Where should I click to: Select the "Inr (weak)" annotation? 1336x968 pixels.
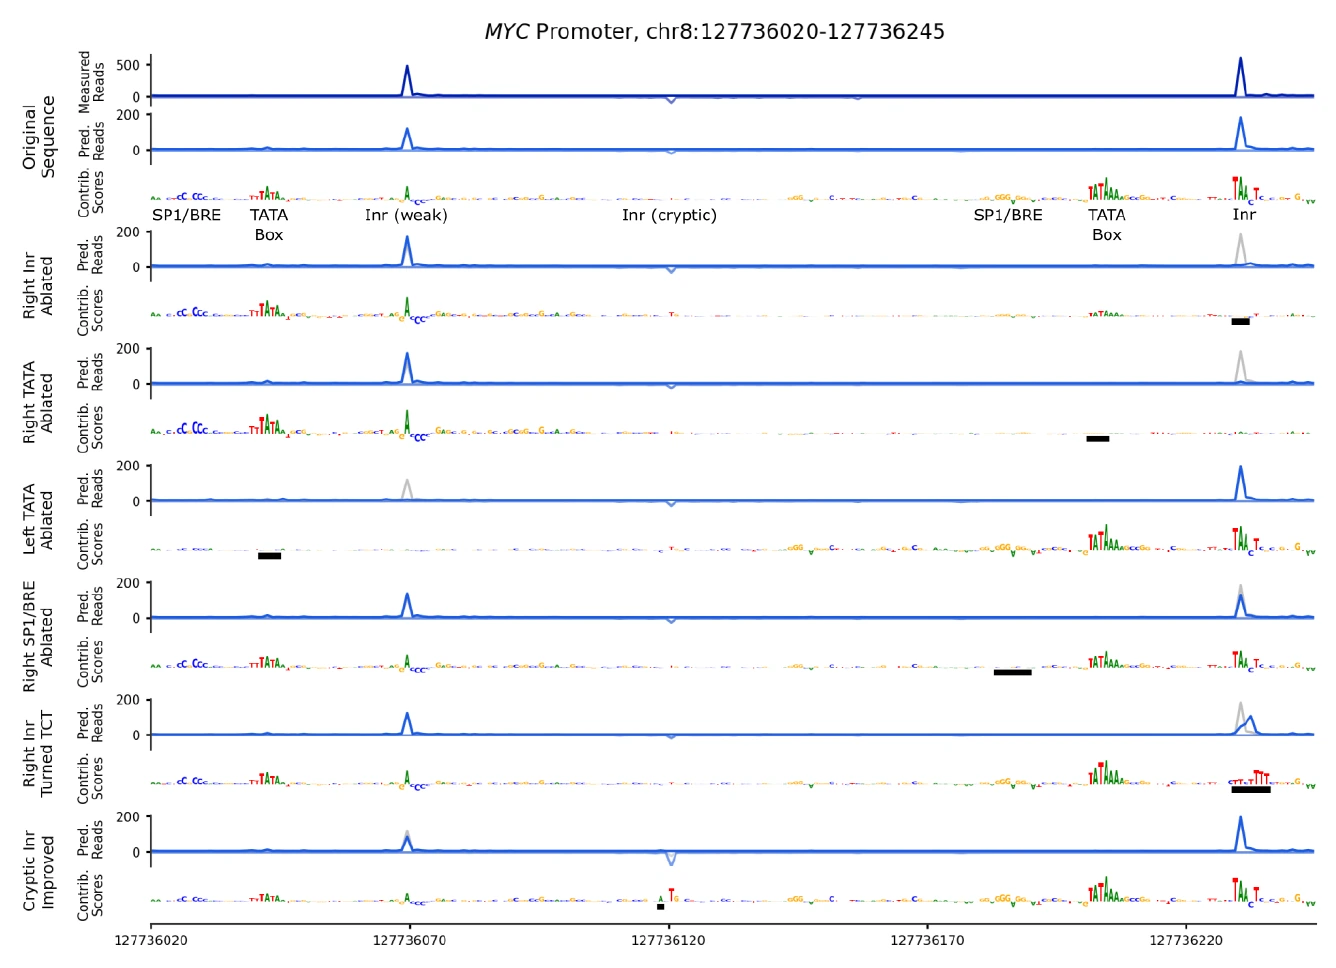point(406,215)
